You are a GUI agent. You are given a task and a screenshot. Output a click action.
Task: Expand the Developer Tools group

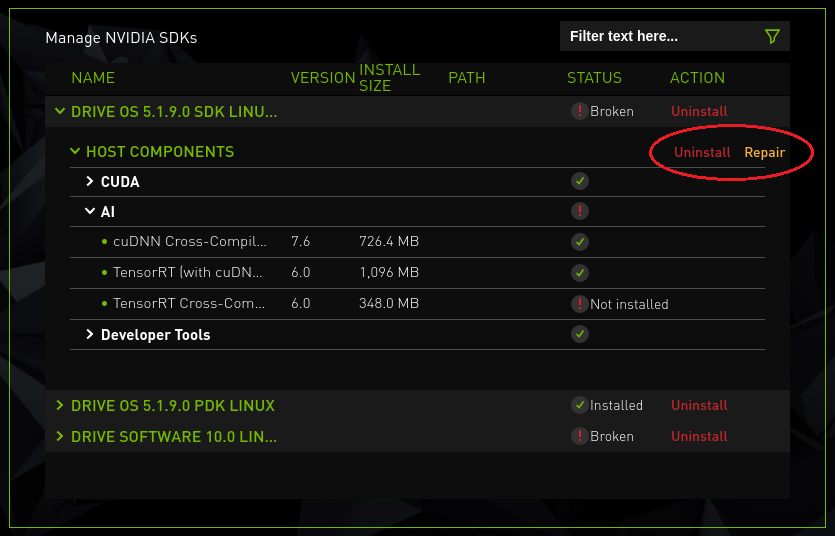pos(90,335)
